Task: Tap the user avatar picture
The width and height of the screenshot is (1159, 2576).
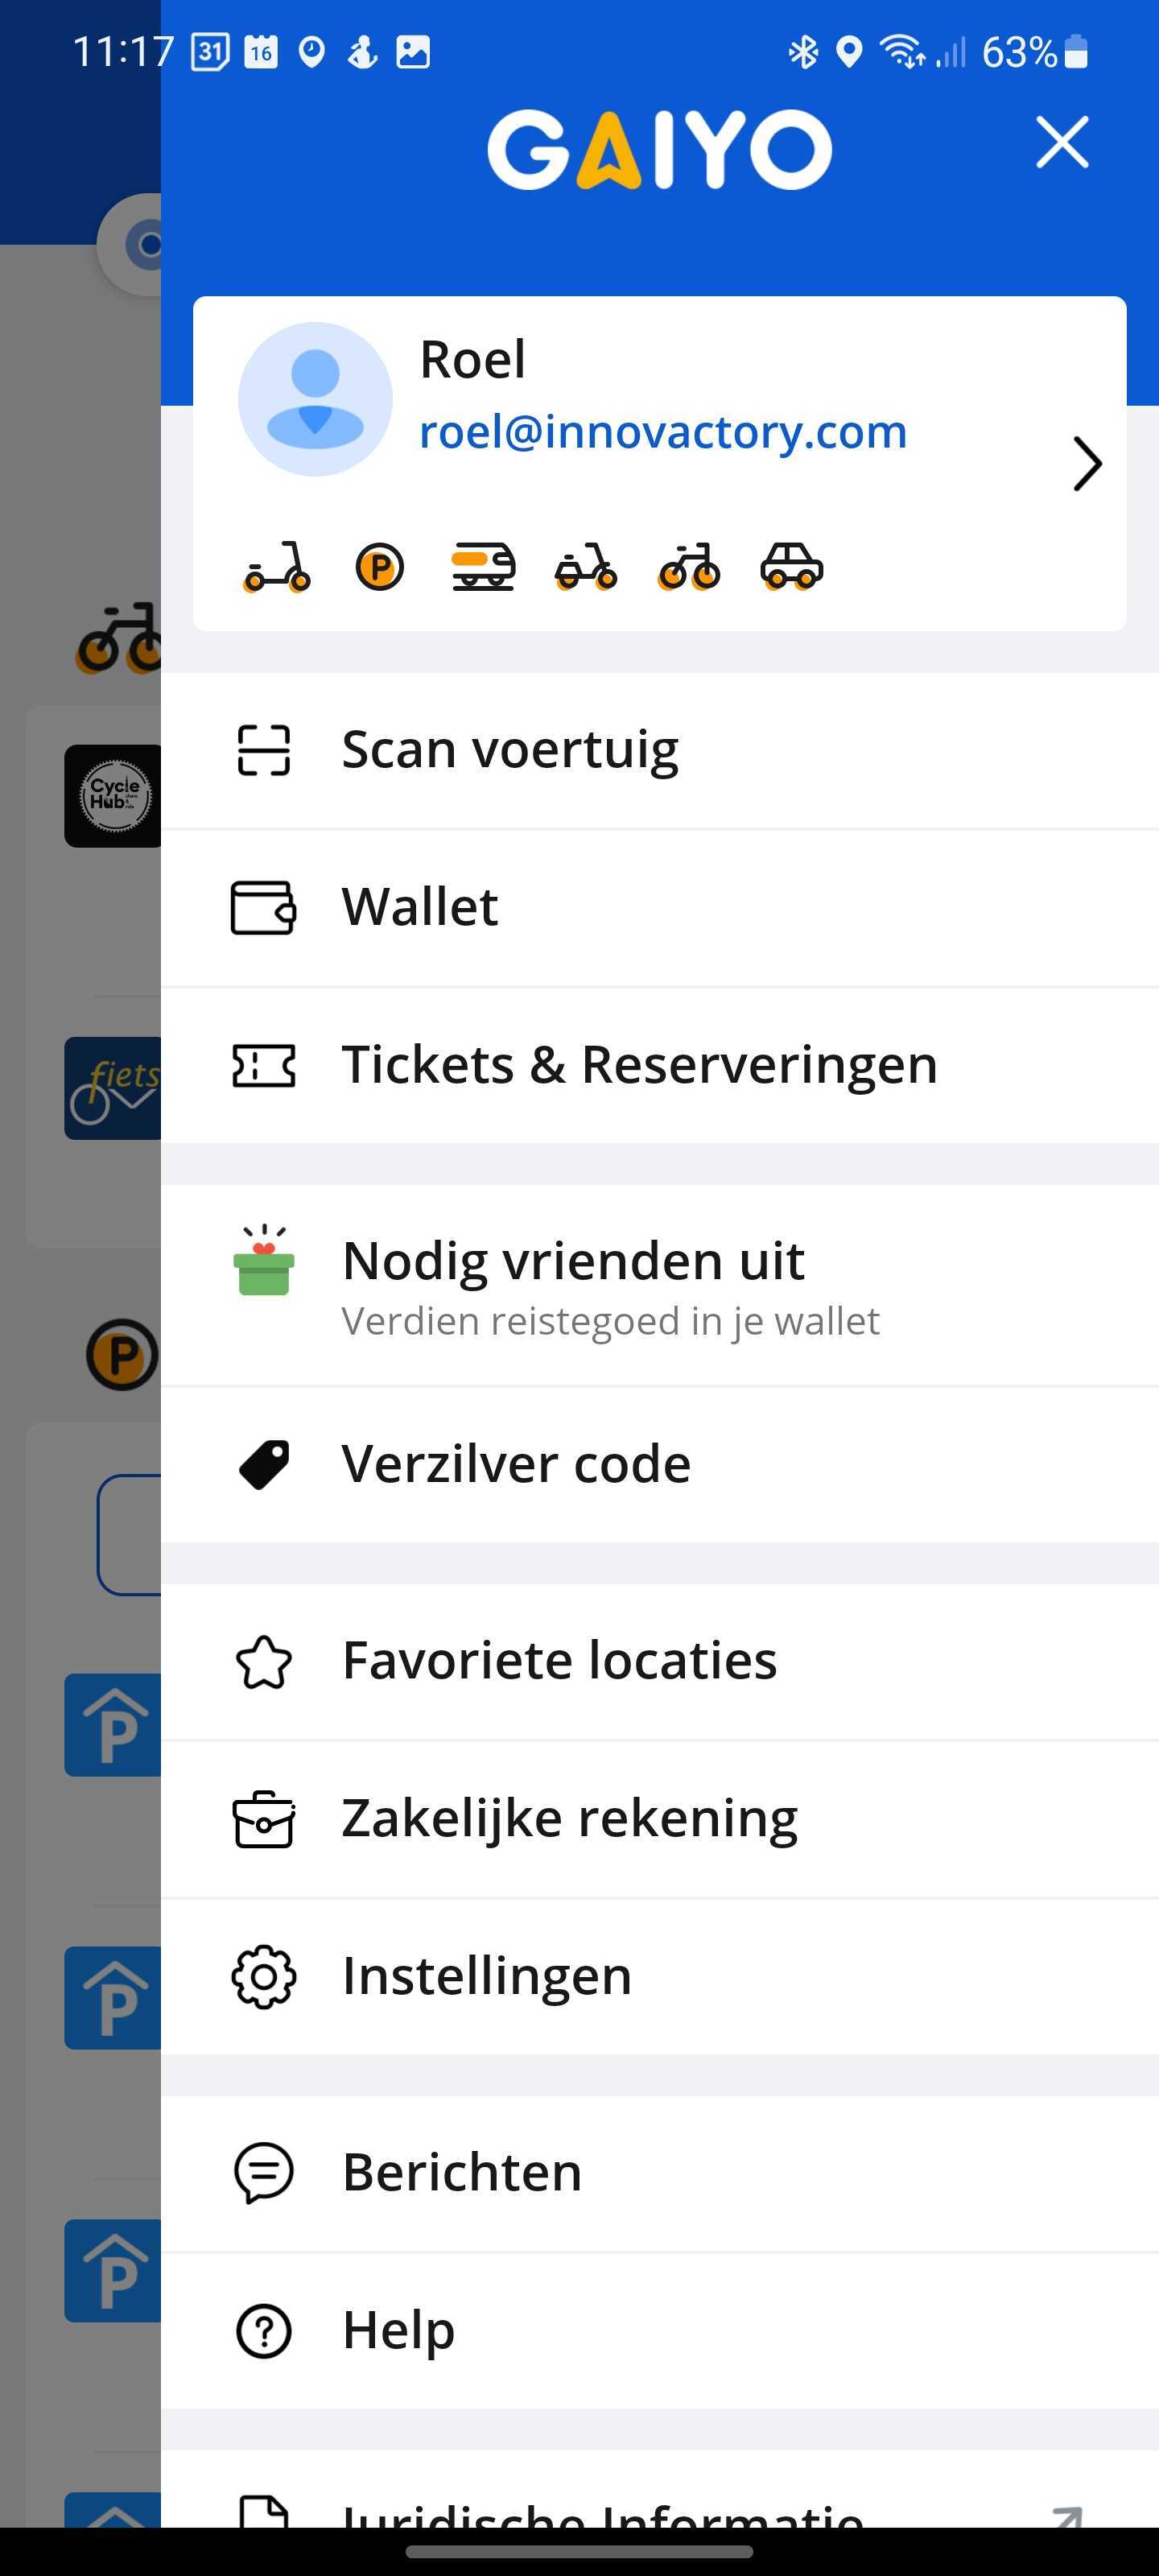Action: click(x=315, y=399)
